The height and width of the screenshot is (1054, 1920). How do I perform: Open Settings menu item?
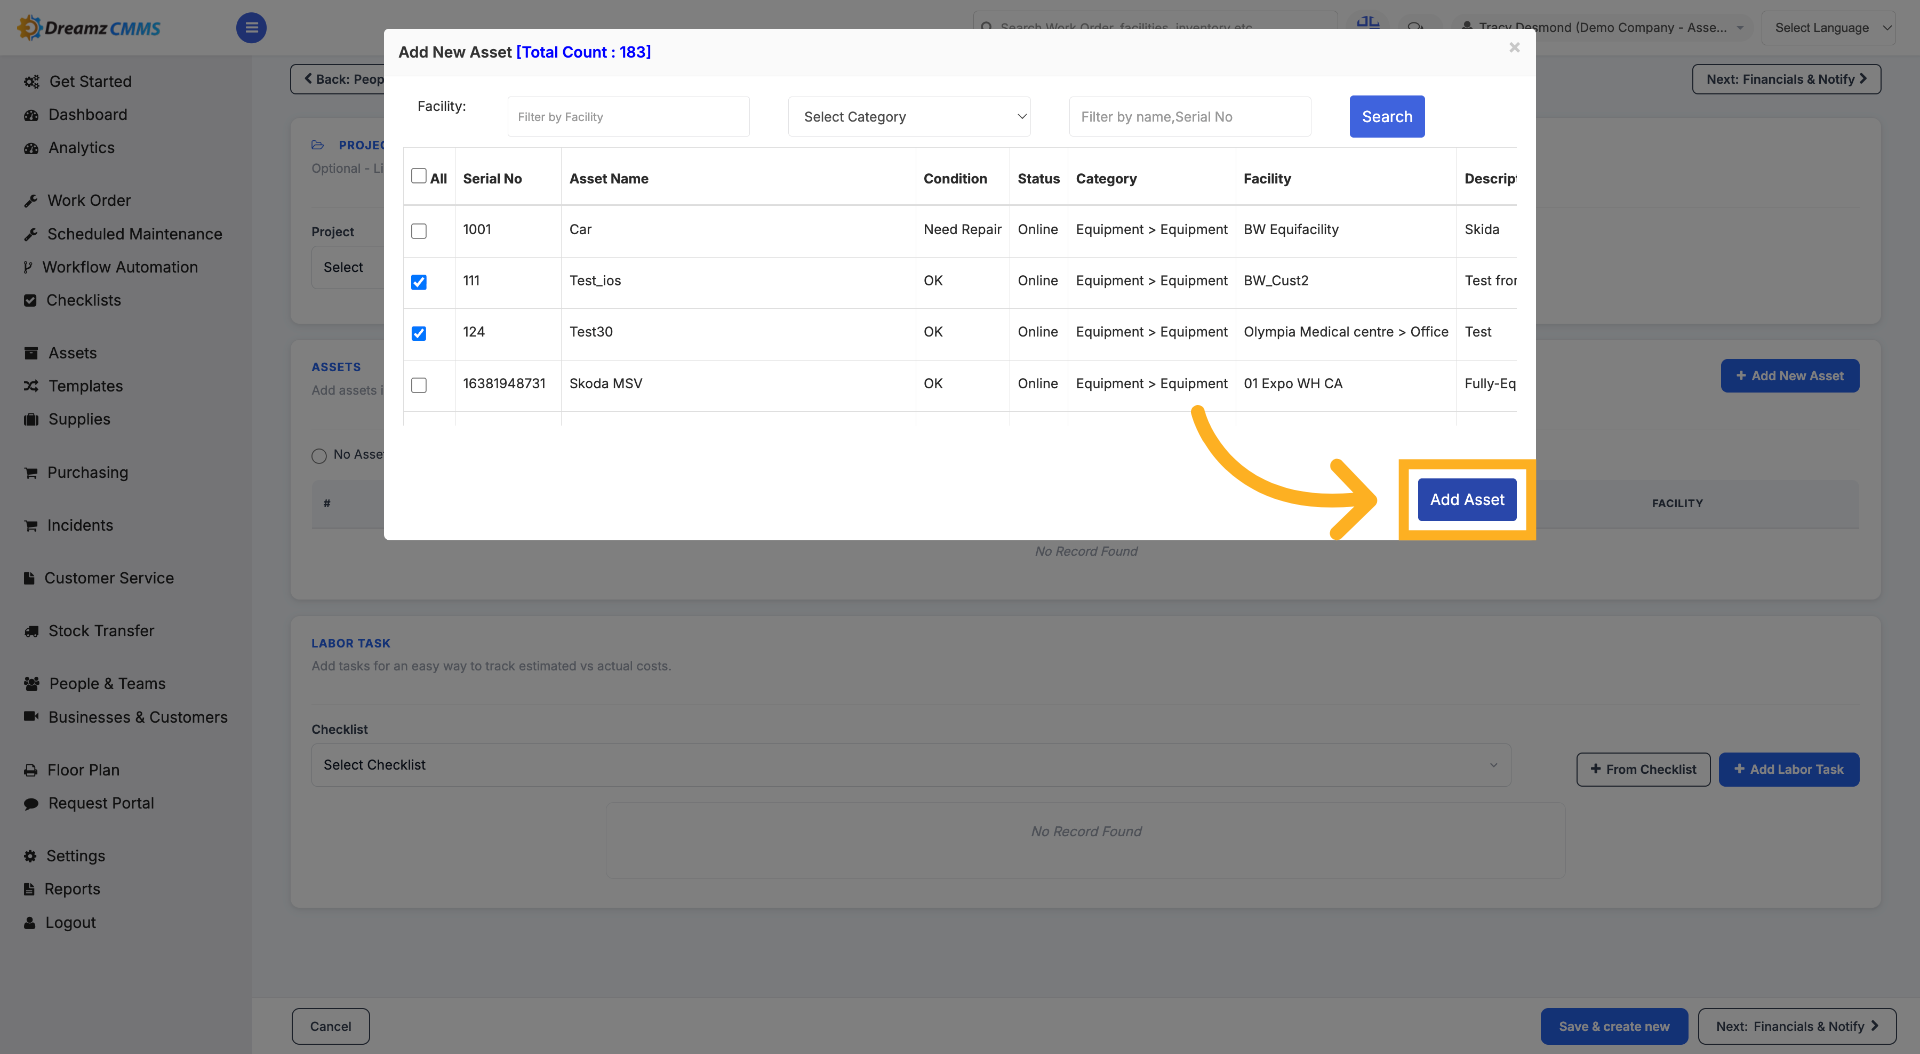tap(76, 856)
